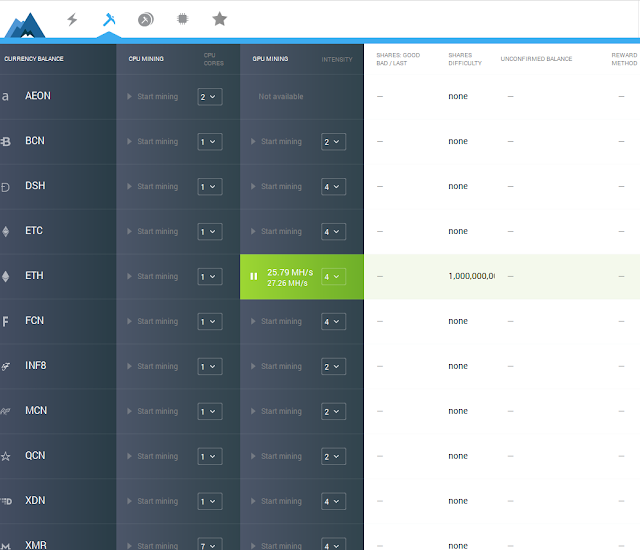Screen dimensions: 640x550
Task: Start GPU mining for QCN
Action: pos(276,456)
